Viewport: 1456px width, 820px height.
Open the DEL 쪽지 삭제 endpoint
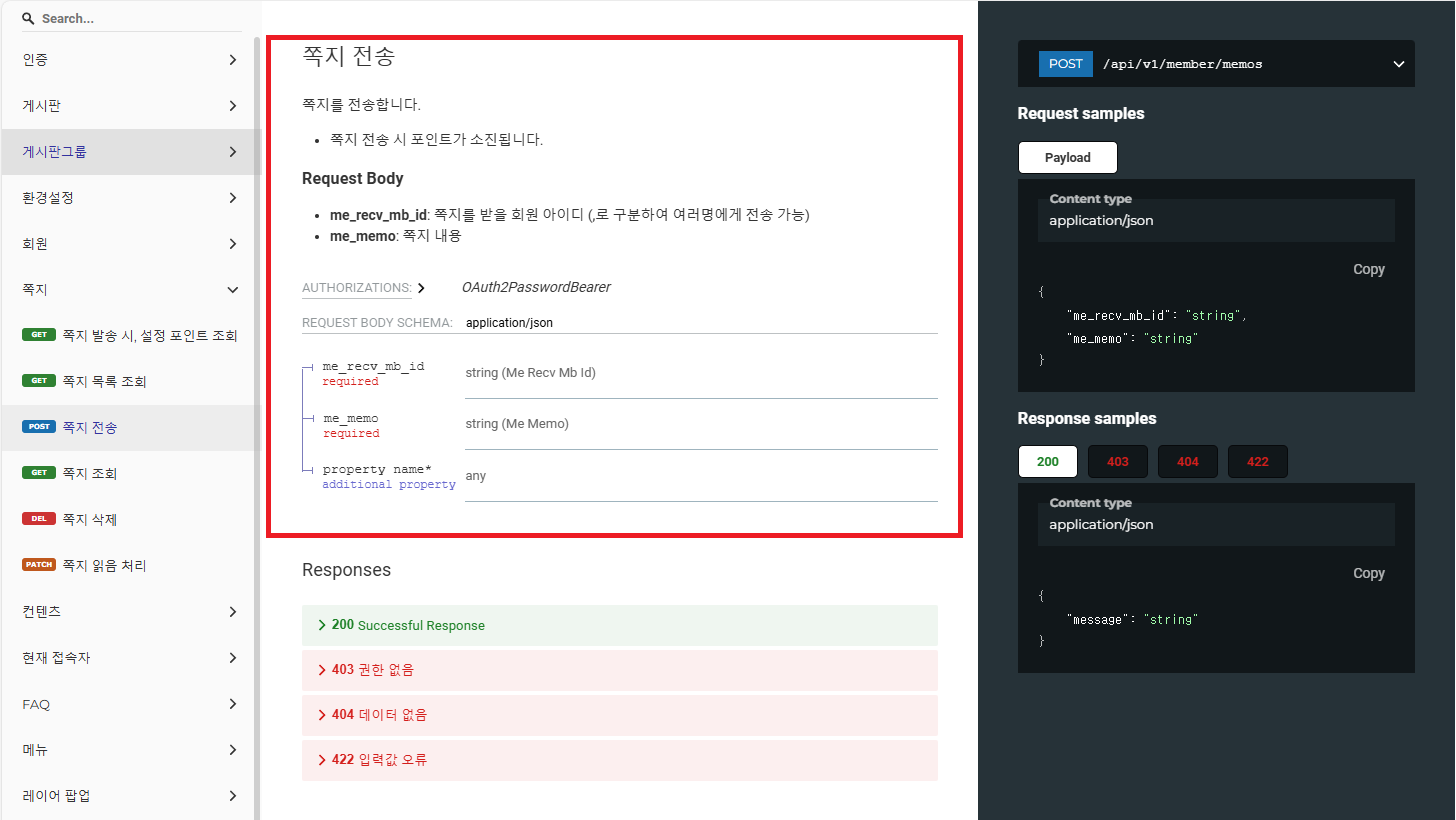89,519
